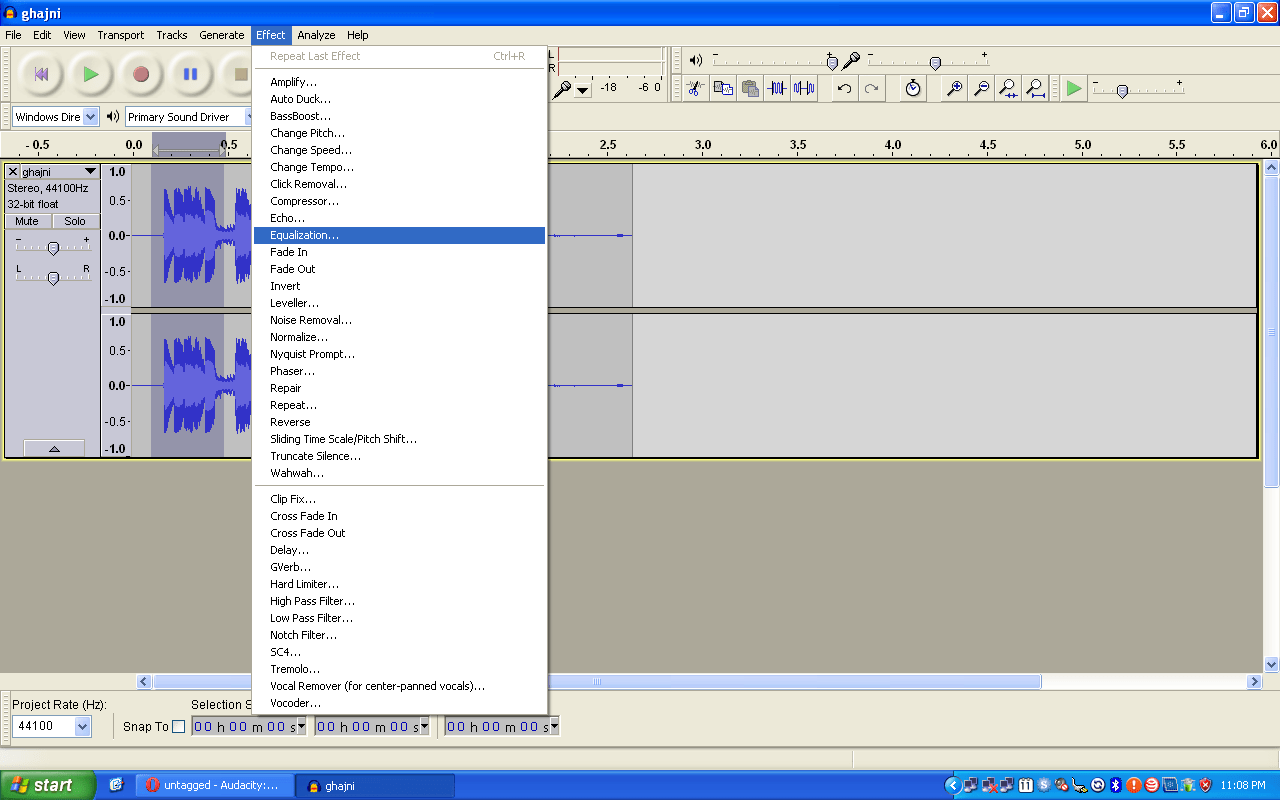Mute the ghajni track
1280x800 pixels.
[27, 221]
